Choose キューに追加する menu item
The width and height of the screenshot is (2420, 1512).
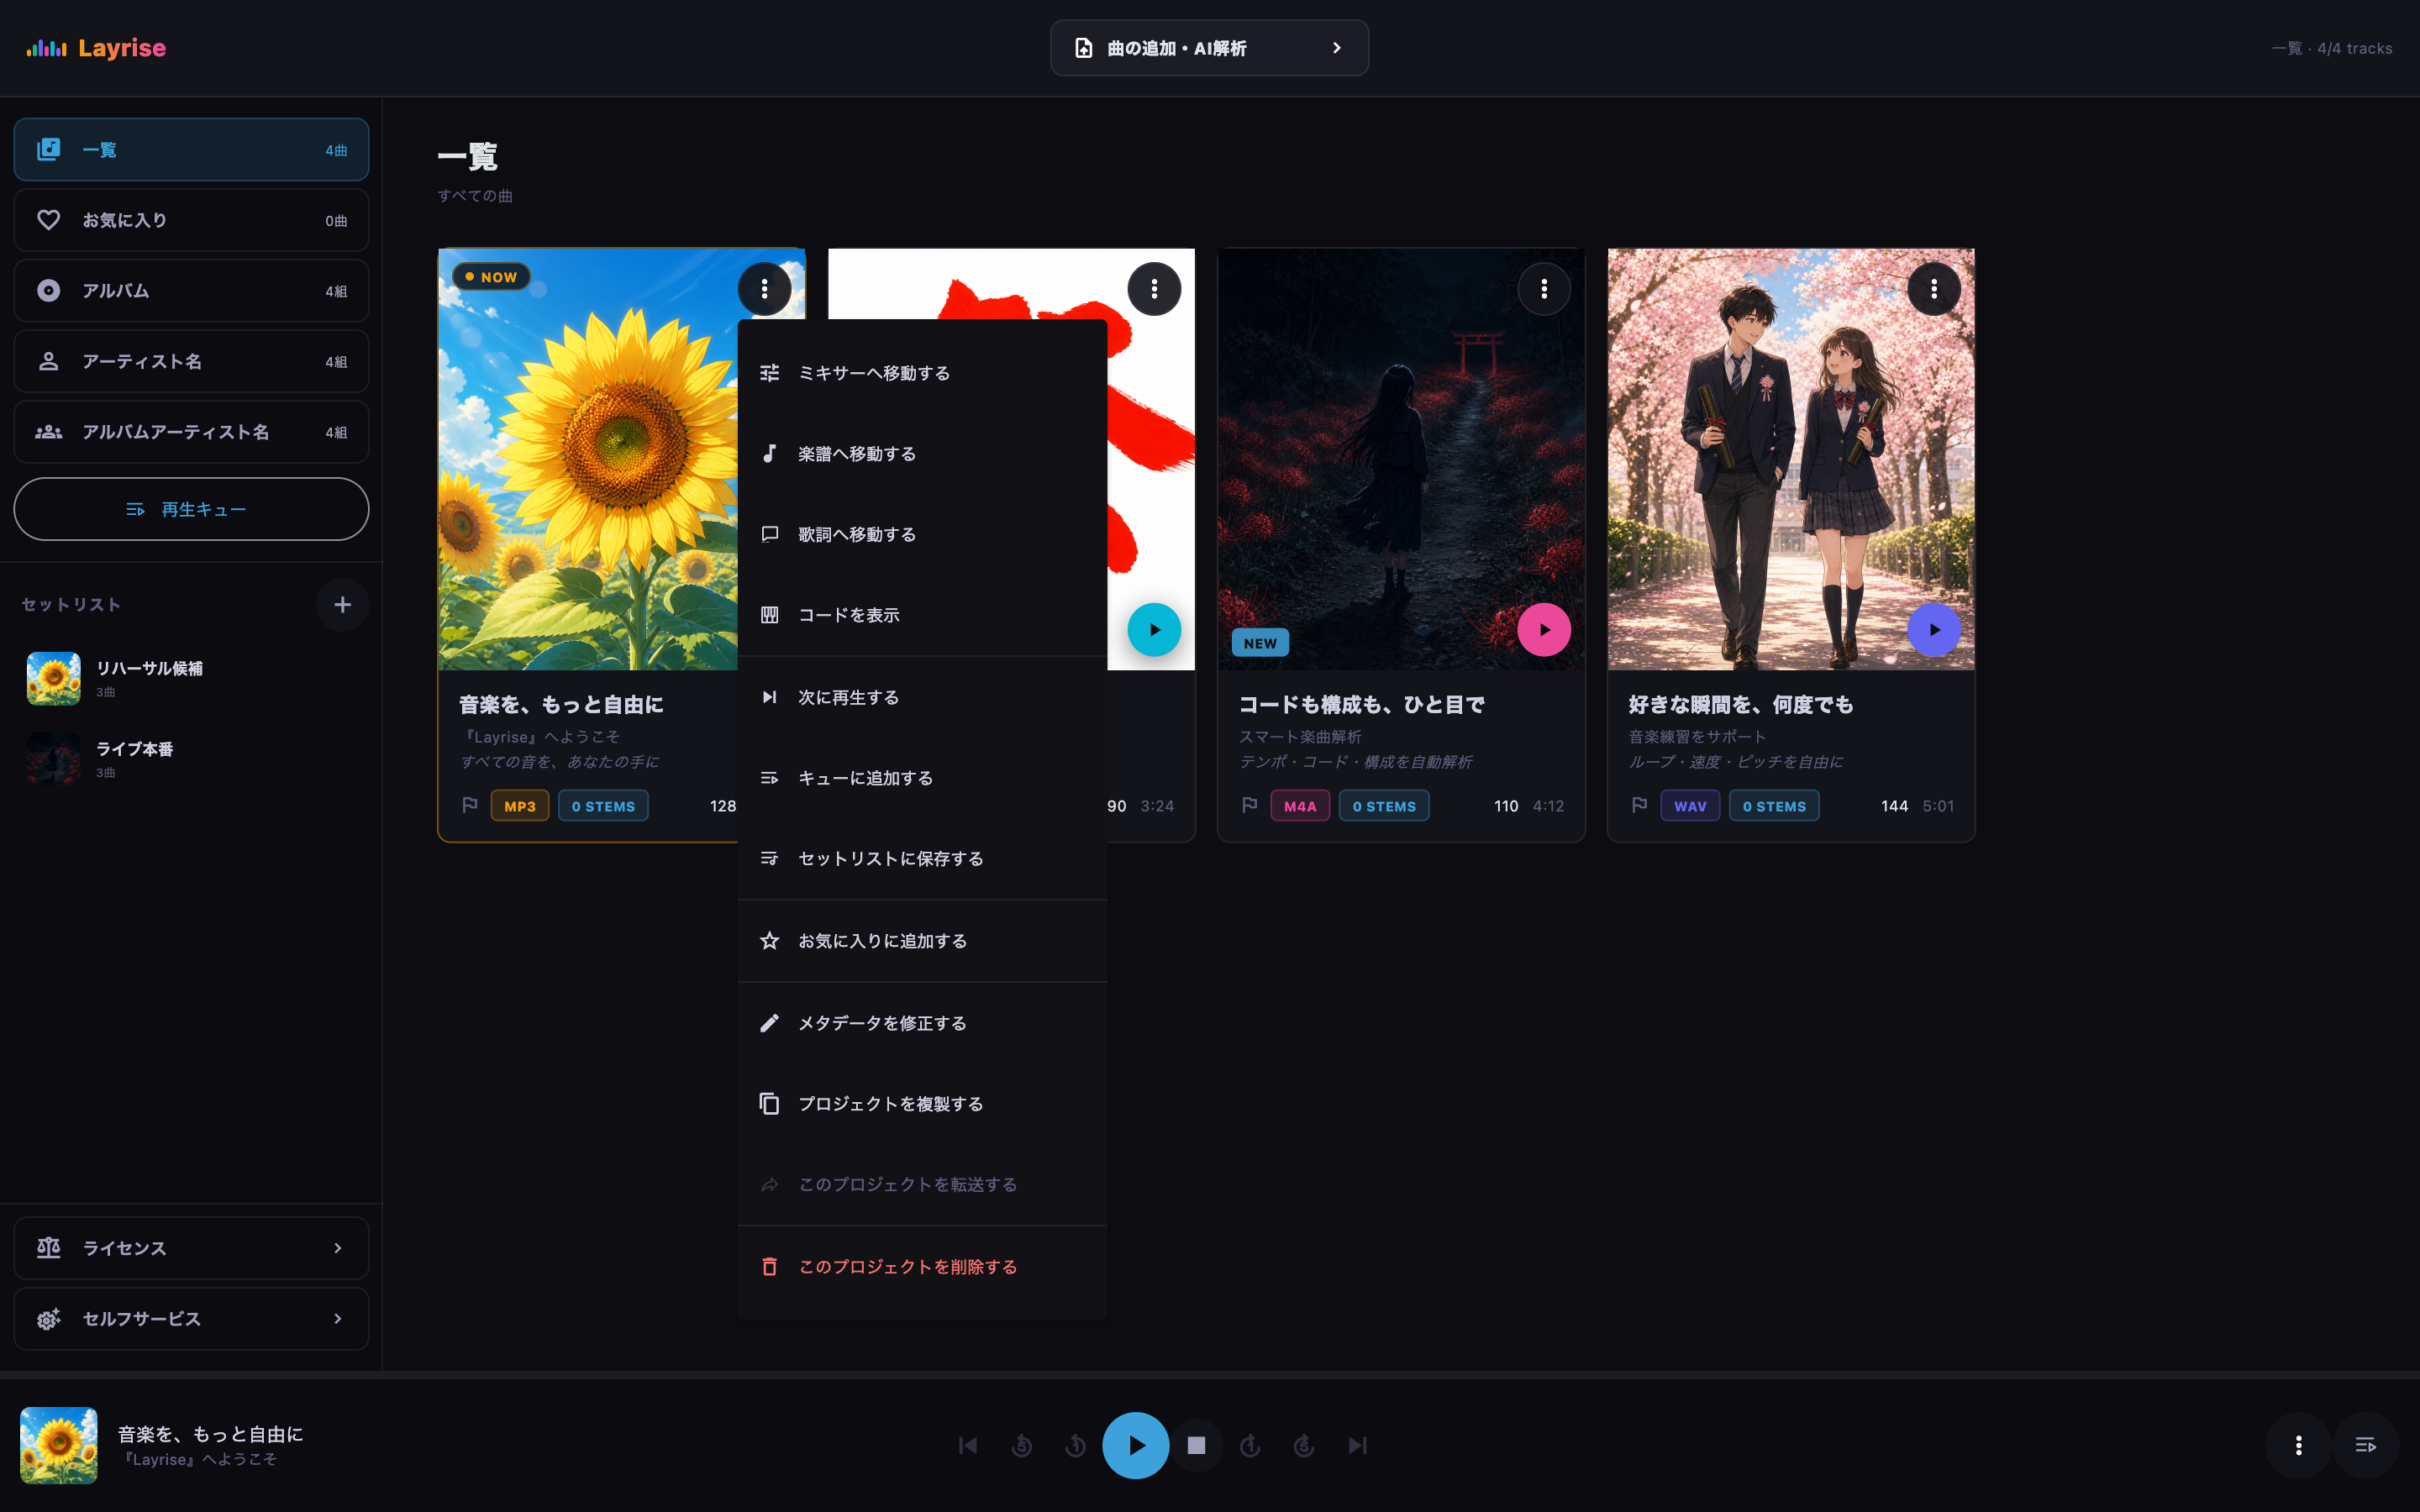922,778
